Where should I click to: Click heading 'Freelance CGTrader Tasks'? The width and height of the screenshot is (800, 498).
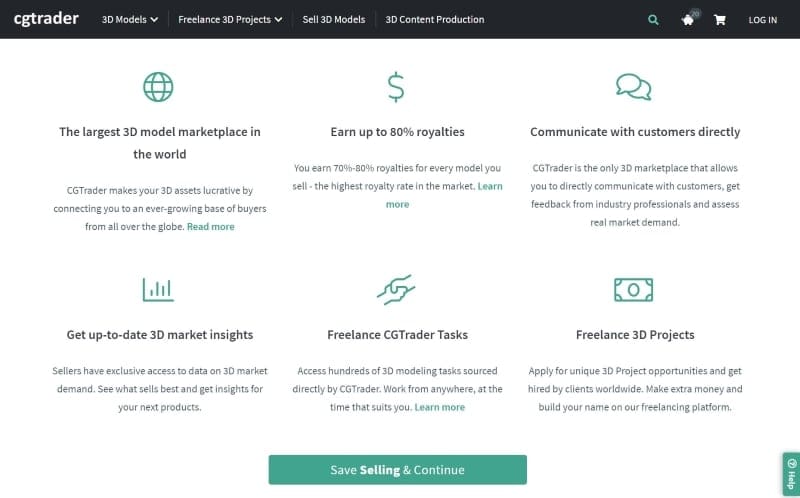click(x=397, y=335)
